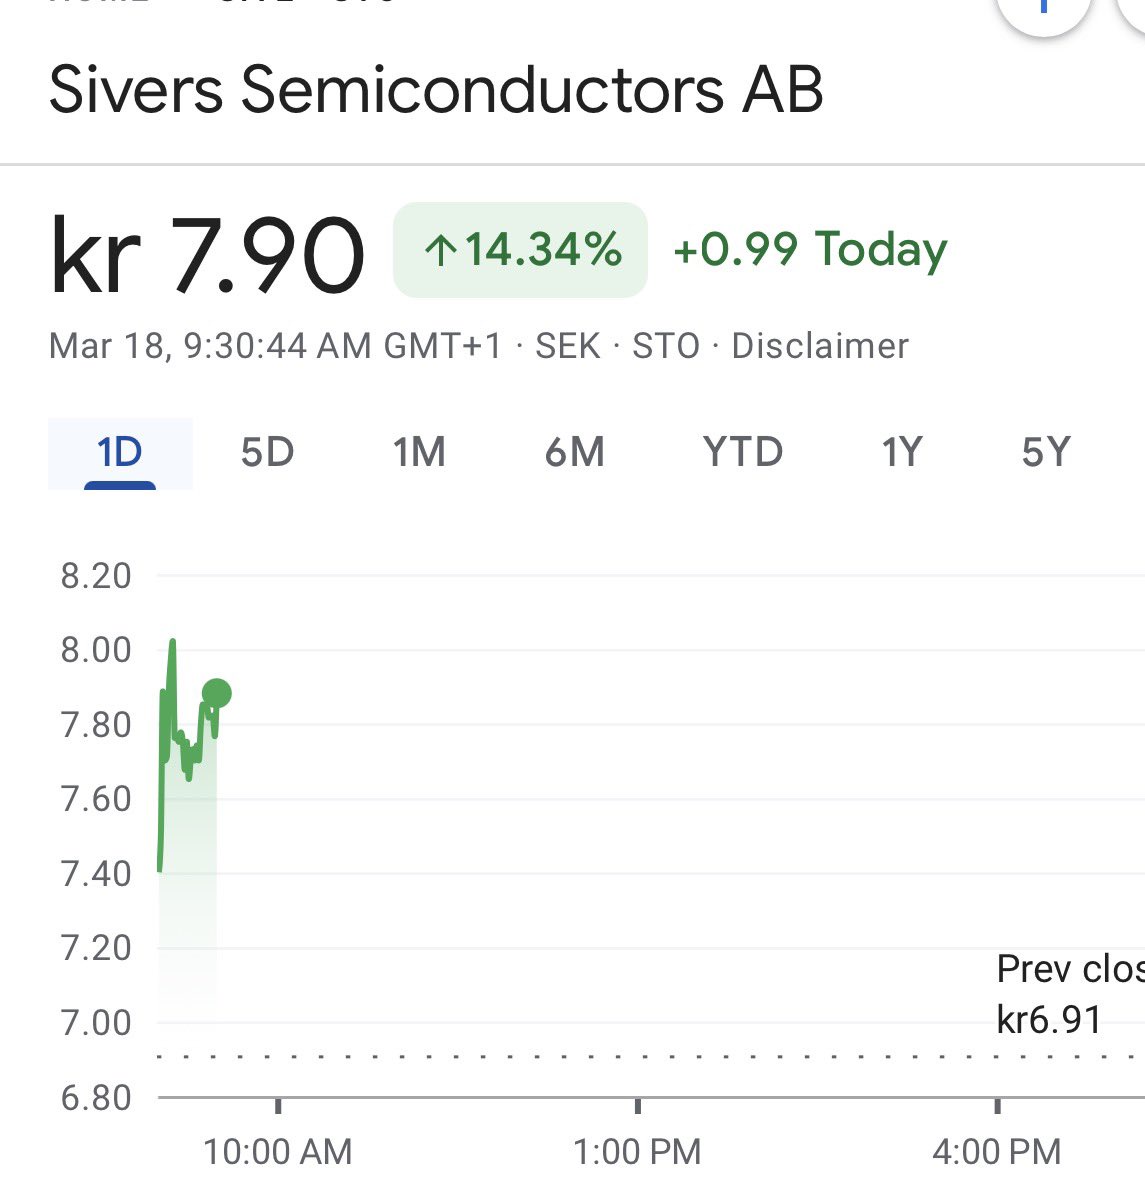Select the 1Y range tab
Screen dimensions: 1145x1195
[901, 453]
